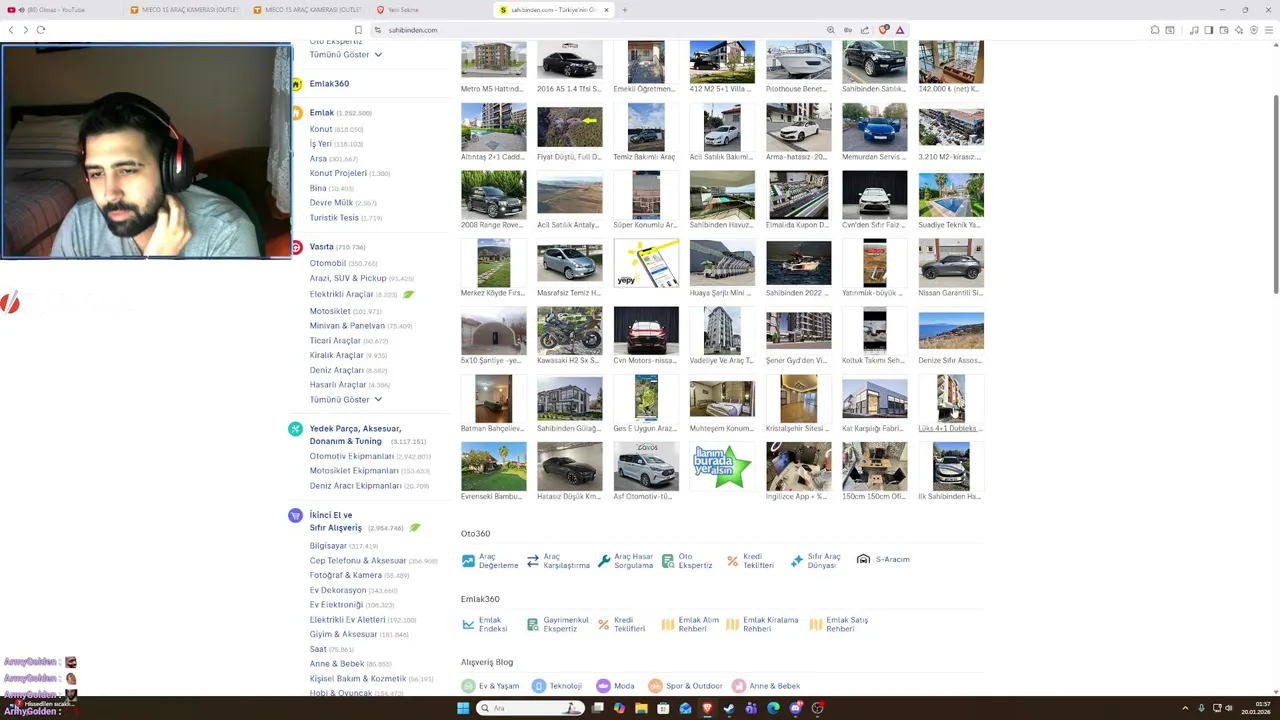Switch to the first MIECO 1S Araç Kamerası tab
The height and width of the screenshot is (720, 1280).
pos(185,10)
